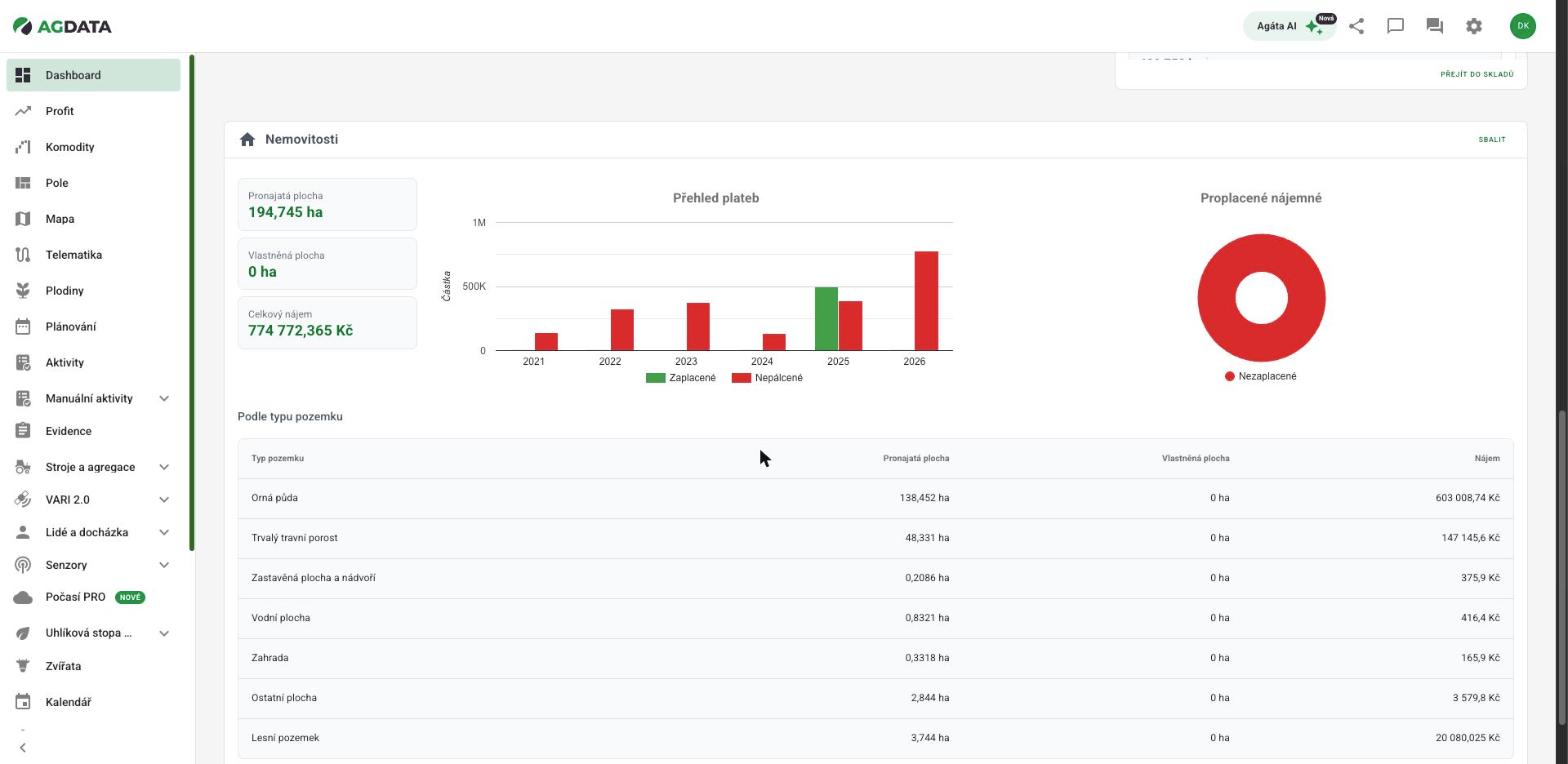Click the red donut chart
This screenshot has height=764, width=1568.
click(1261, 298)
